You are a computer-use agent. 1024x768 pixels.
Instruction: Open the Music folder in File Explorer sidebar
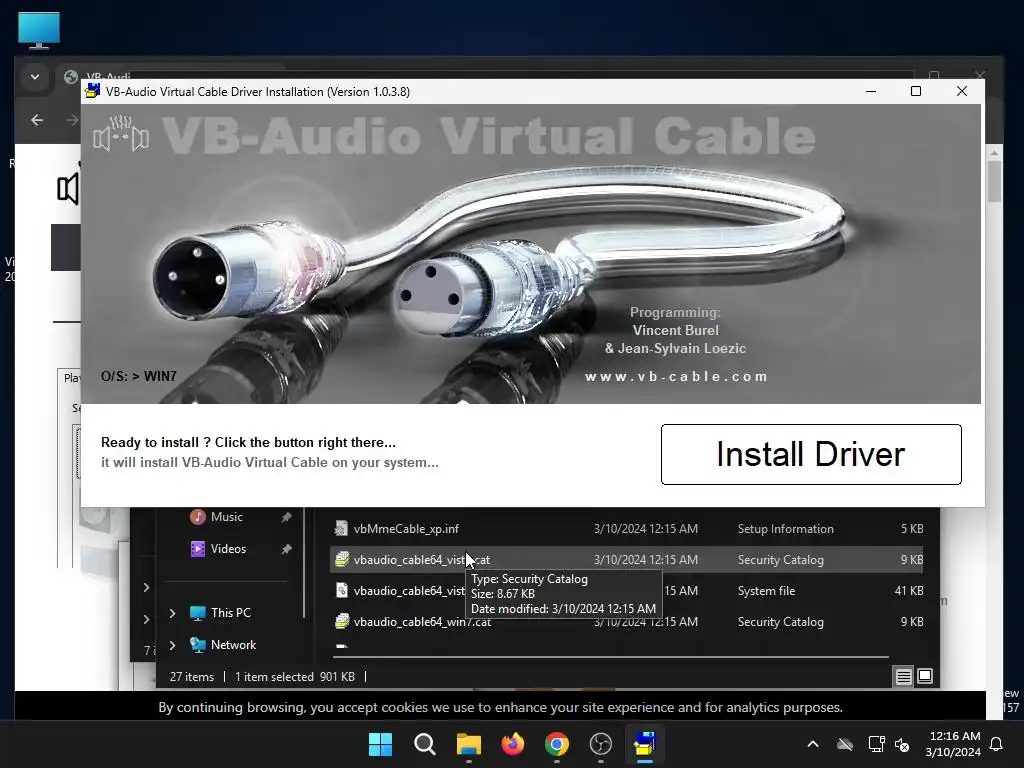click(x=226, y=517)
